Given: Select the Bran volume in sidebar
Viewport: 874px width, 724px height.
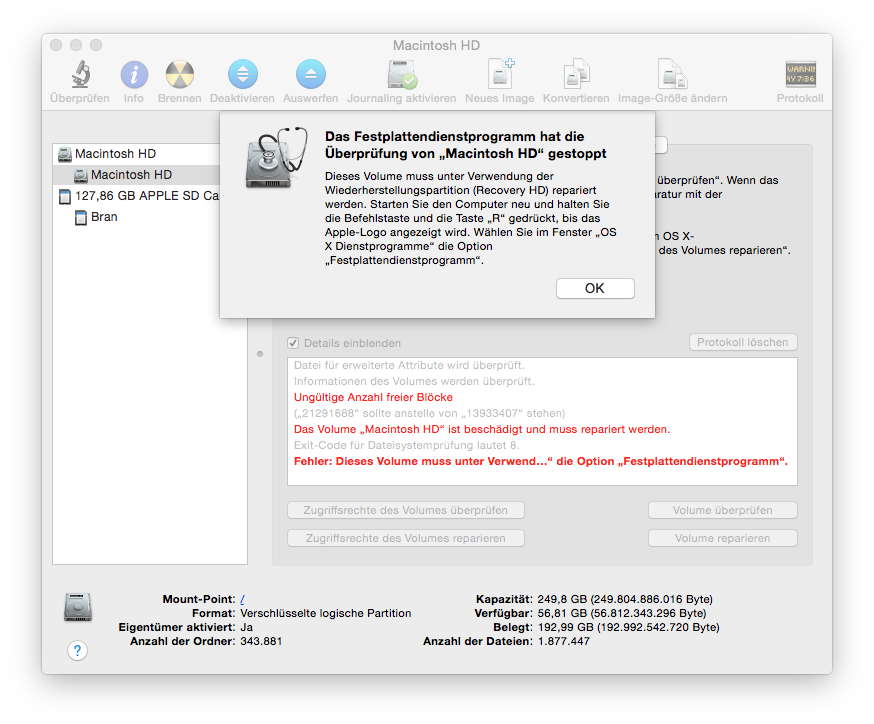Looking at the screenshot, I should pos(96,217).
